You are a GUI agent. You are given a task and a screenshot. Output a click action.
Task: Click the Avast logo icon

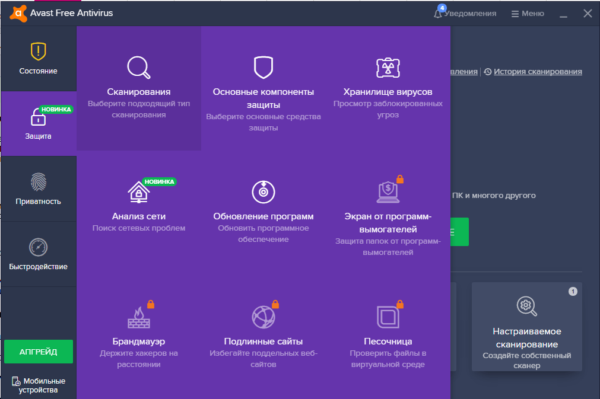pyautogui.click(x=18, y=13)
